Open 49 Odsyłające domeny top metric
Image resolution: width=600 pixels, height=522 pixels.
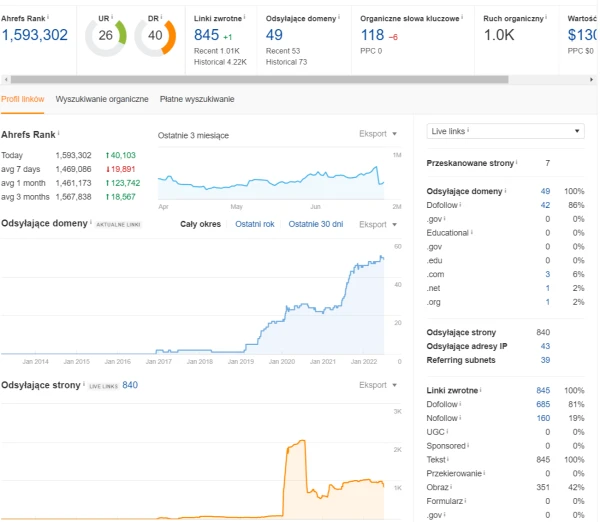click(x=274, y=35)
